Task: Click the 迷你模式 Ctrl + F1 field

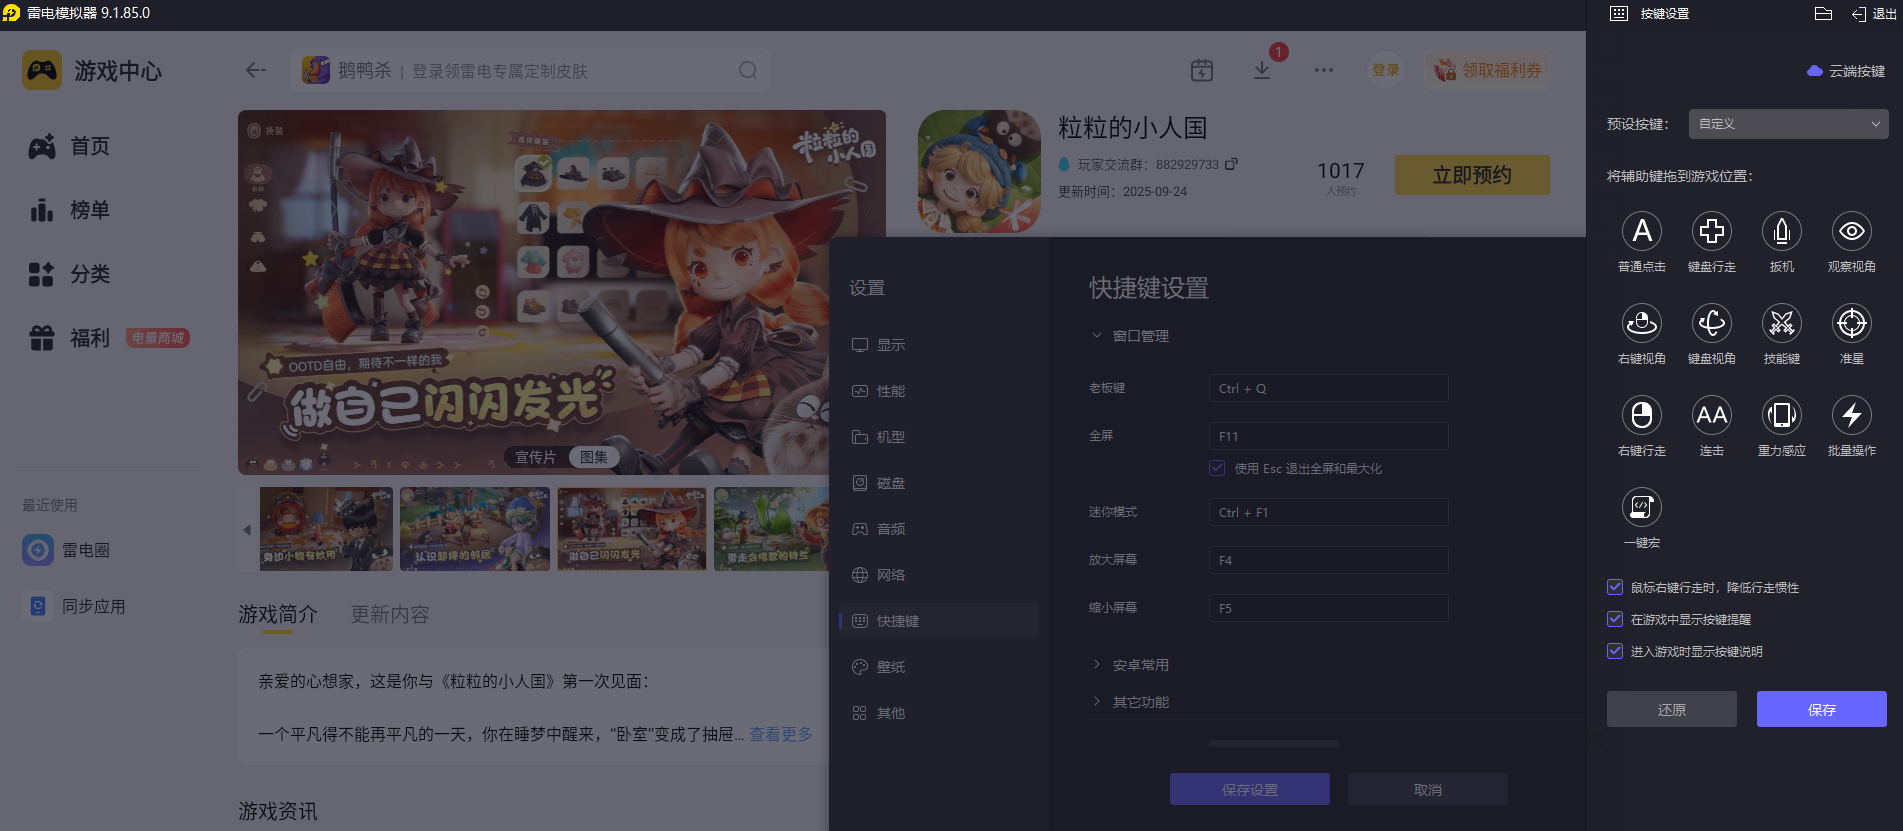Action: click(1328, 512)
